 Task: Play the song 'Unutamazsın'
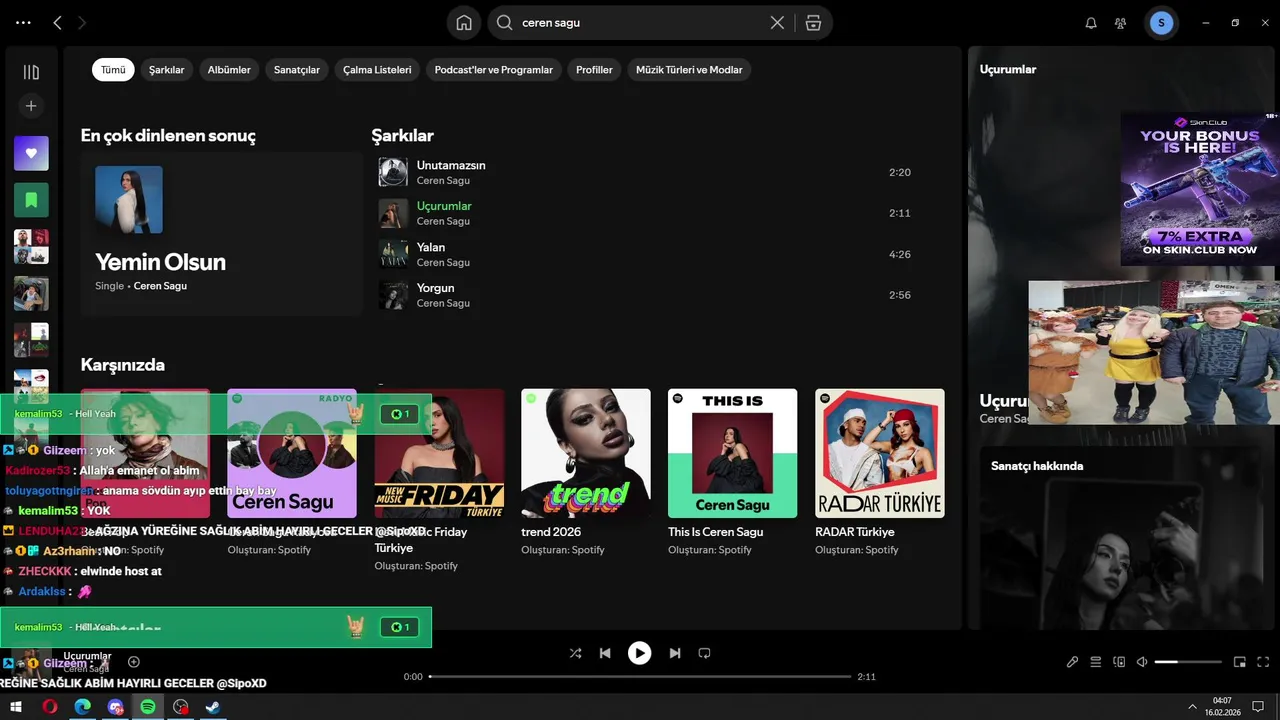pos(451,165)
